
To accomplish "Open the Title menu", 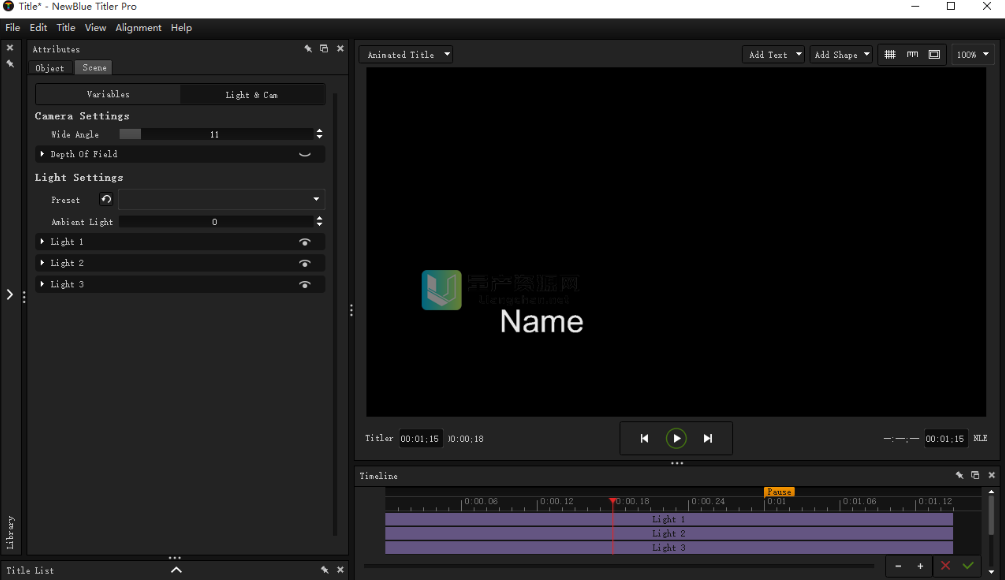I will coord(66,28).
